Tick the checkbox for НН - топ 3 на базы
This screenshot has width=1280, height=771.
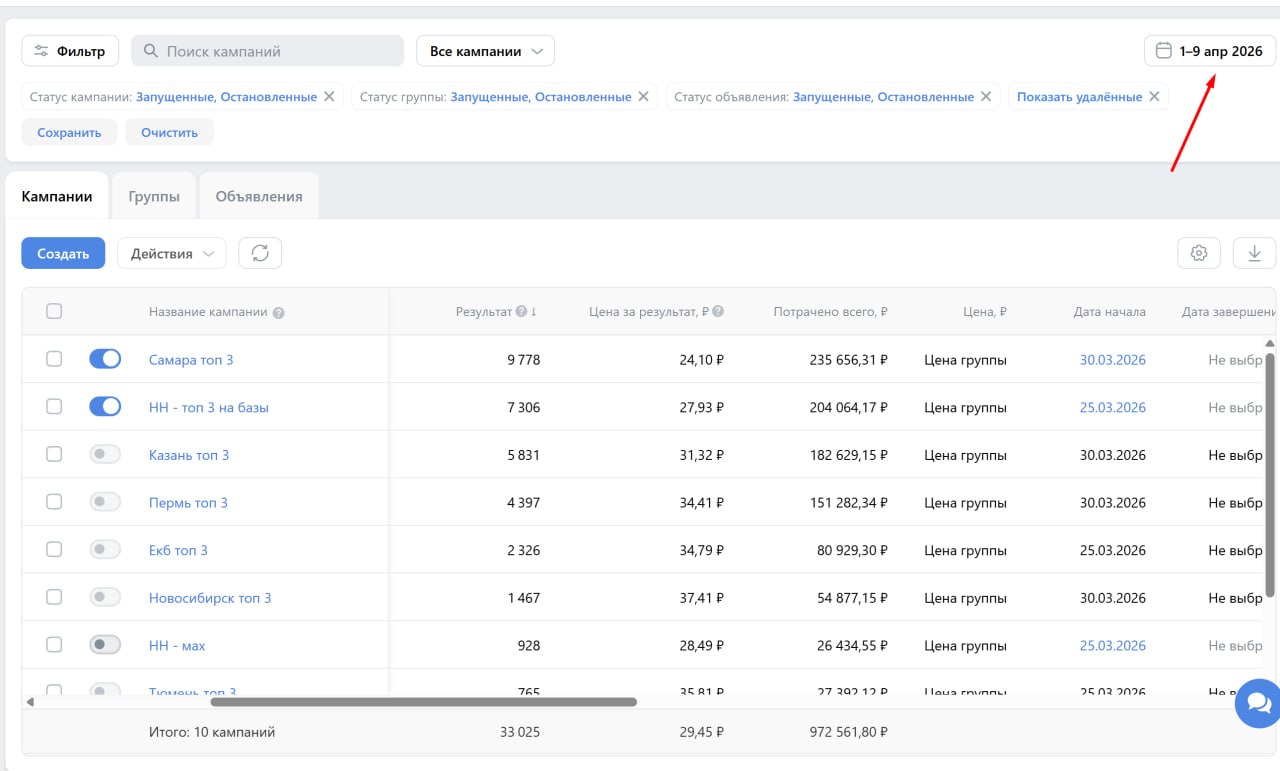point(54,406)
